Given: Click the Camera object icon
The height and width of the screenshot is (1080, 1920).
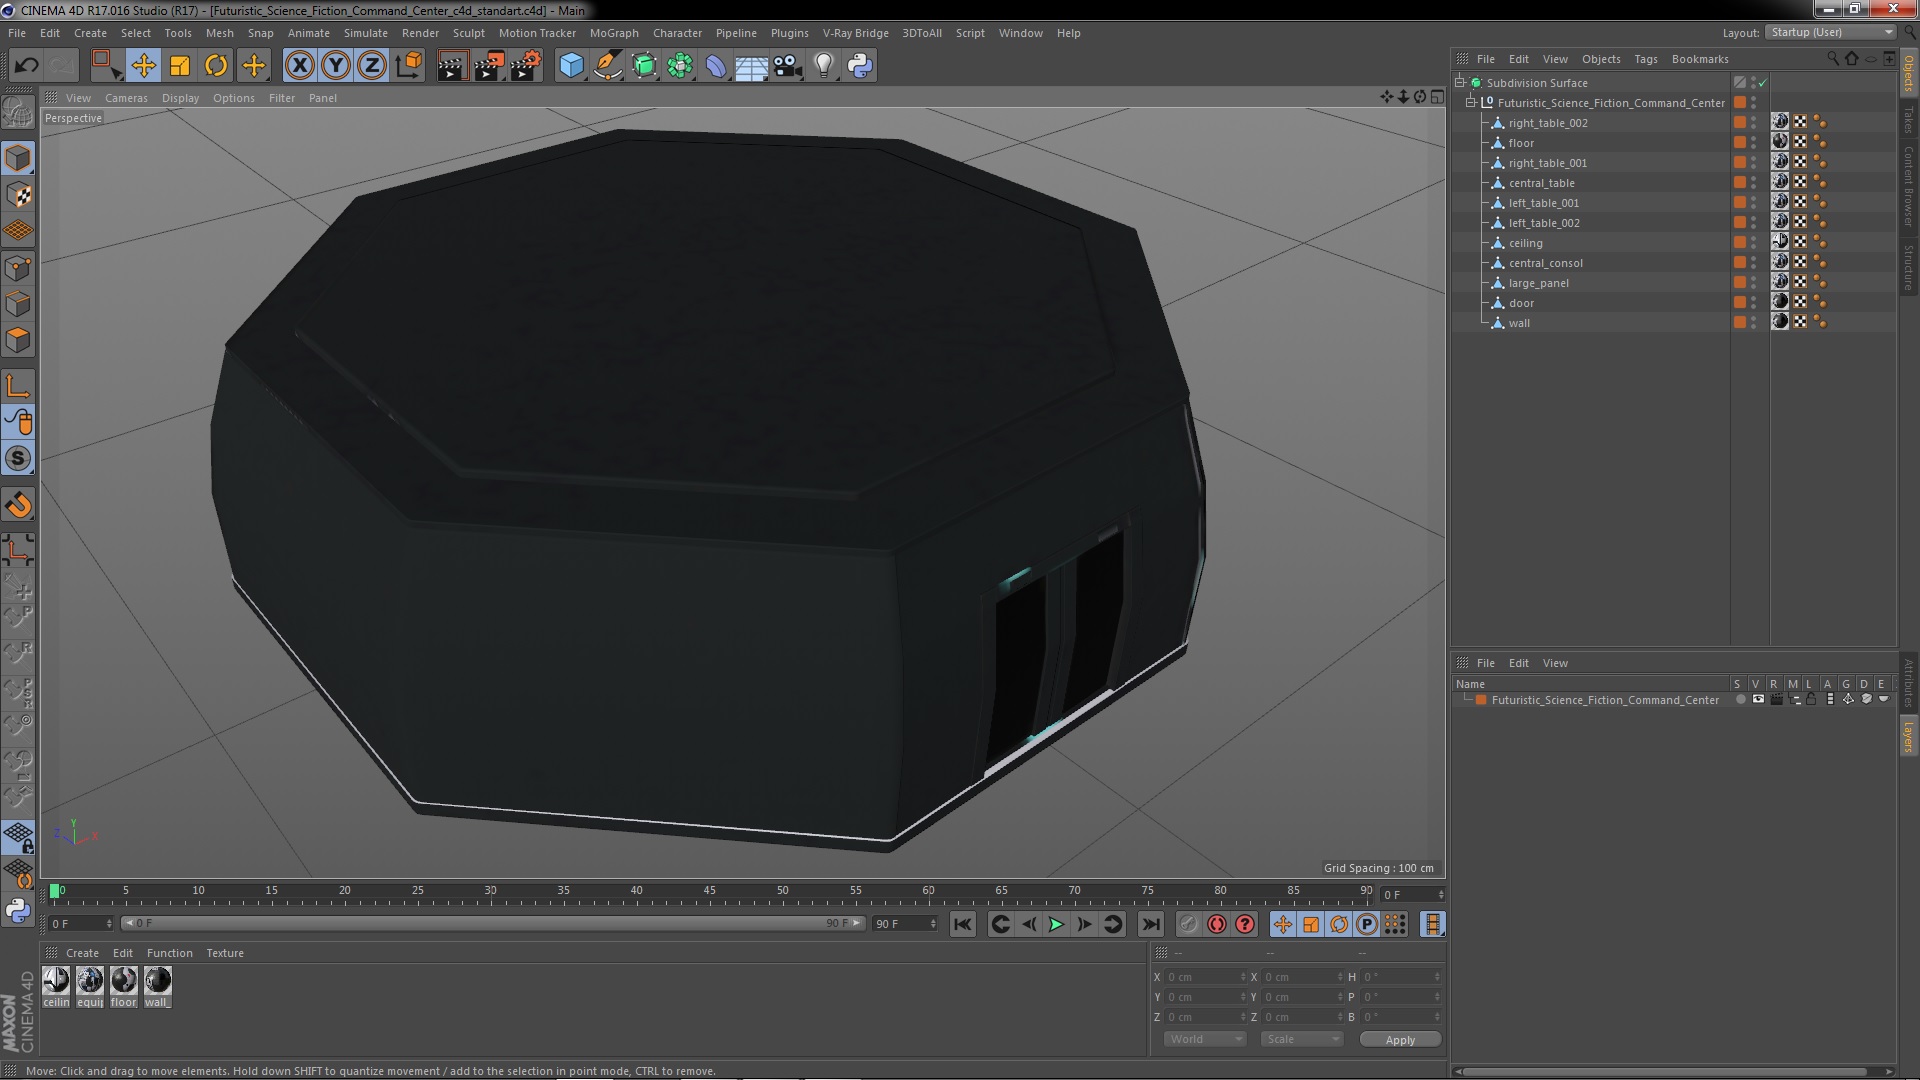Looking at the screenshot, I should click(788, 66).
